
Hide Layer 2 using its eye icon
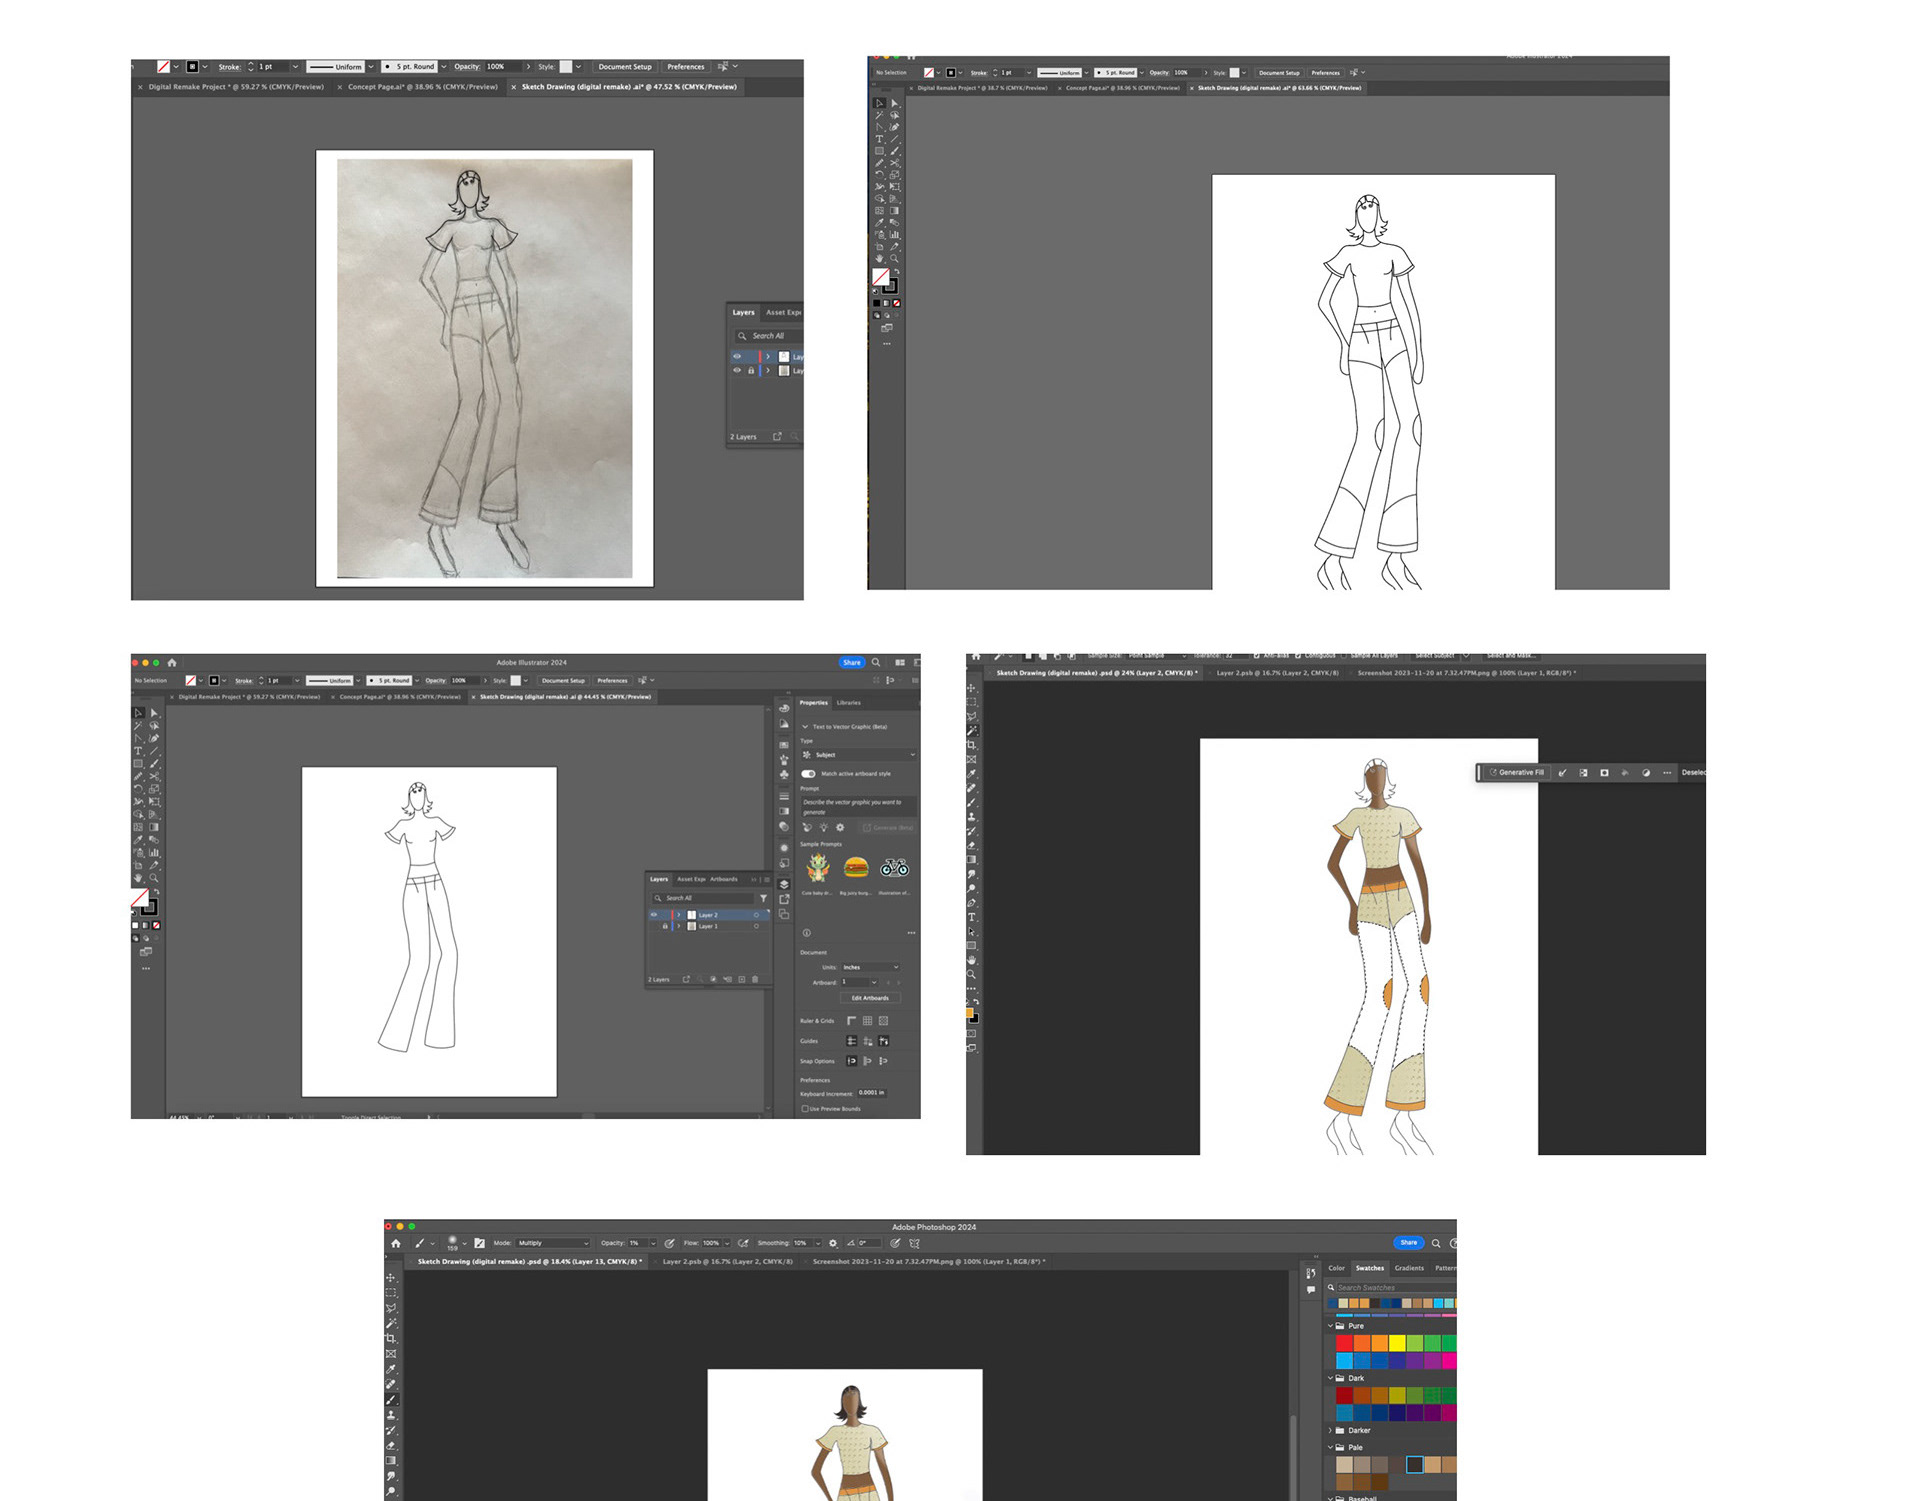point(655,914)
